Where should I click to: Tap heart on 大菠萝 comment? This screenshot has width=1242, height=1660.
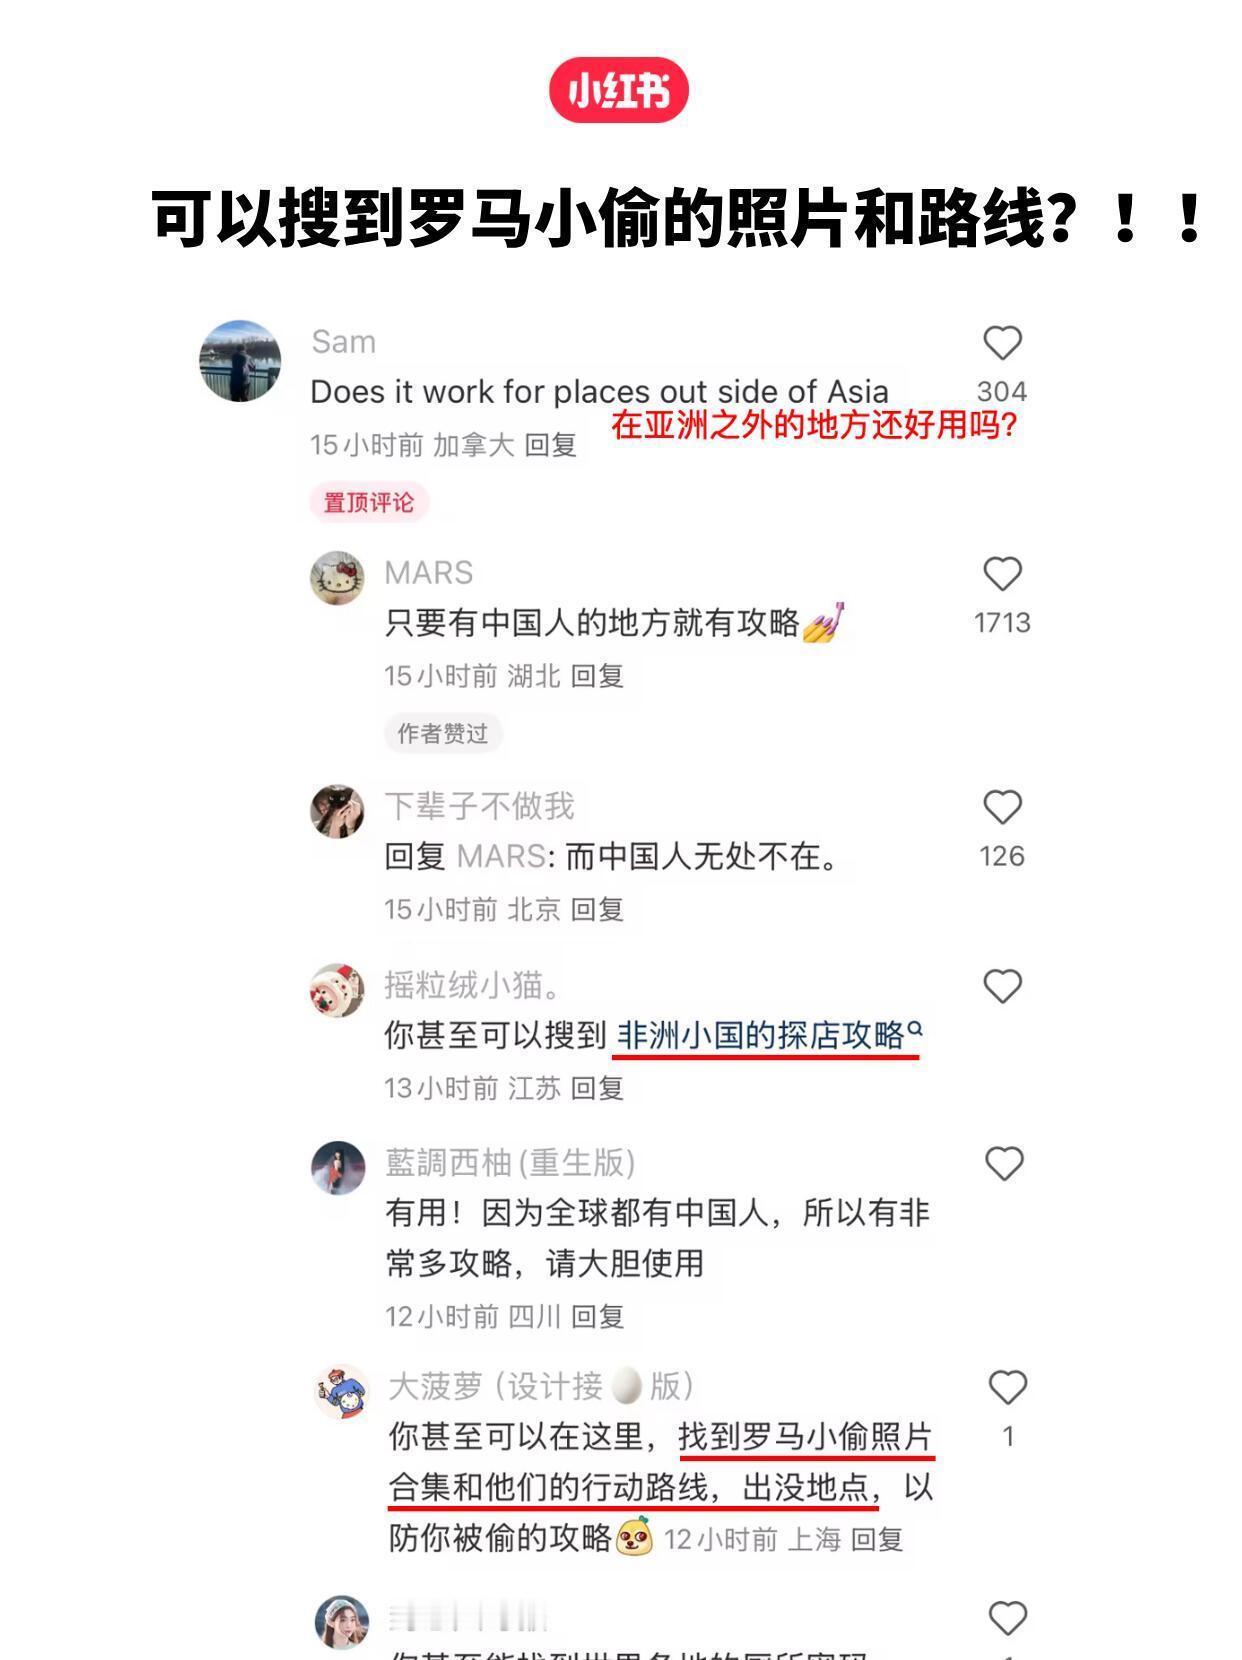(1007, 1387)
